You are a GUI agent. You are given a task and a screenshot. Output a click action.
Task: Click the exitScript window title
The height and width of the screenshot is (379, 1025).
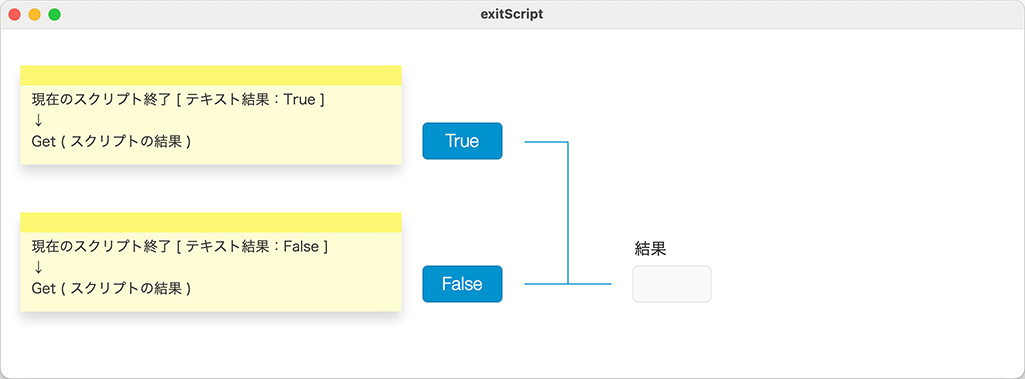512,14
